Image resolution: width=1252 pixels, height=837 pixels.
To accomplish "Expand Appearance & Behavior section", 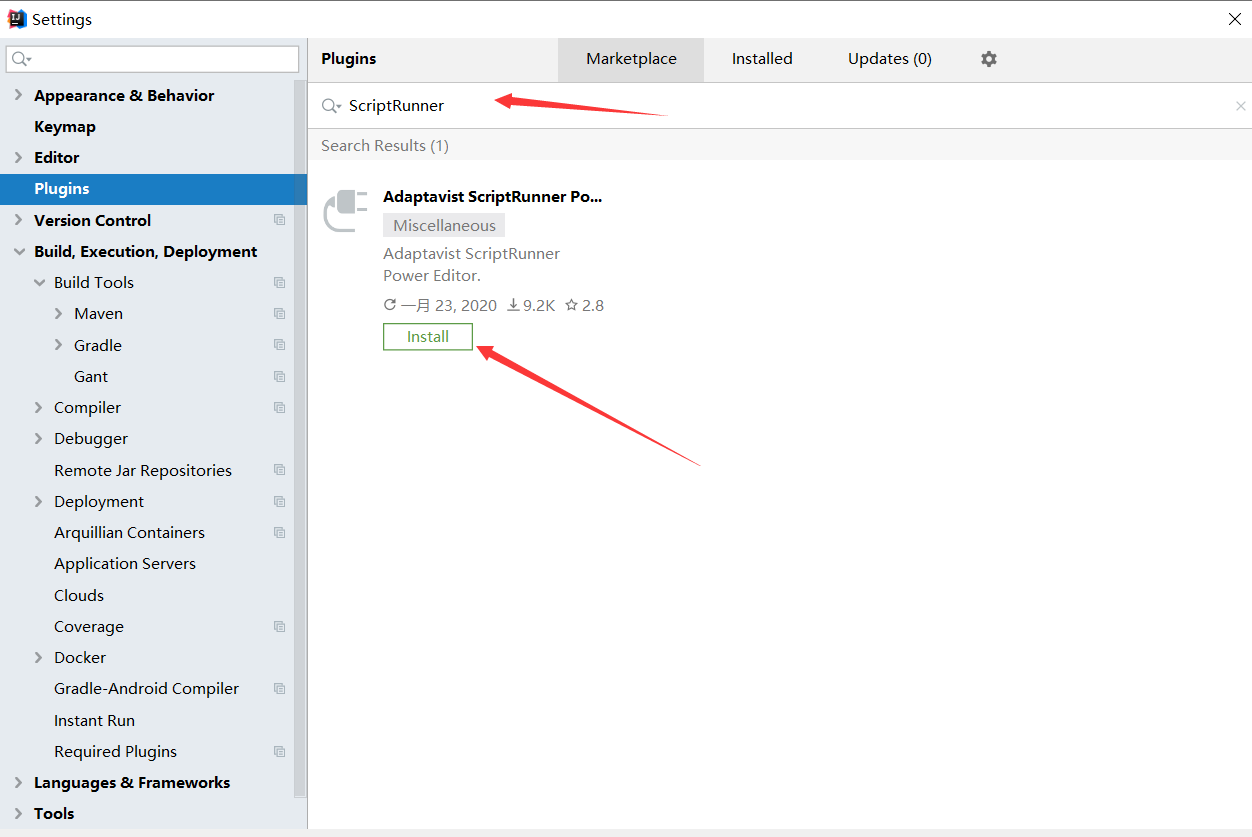I will (x=18, y=95).
